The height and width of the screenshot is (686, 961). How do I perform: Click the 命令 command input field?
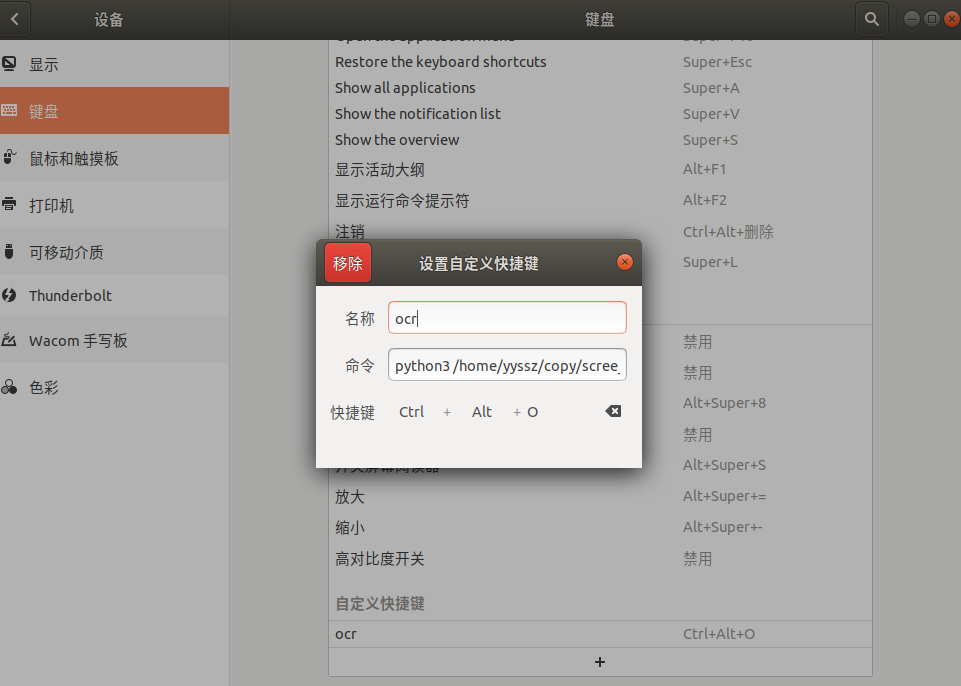[507, 365]
